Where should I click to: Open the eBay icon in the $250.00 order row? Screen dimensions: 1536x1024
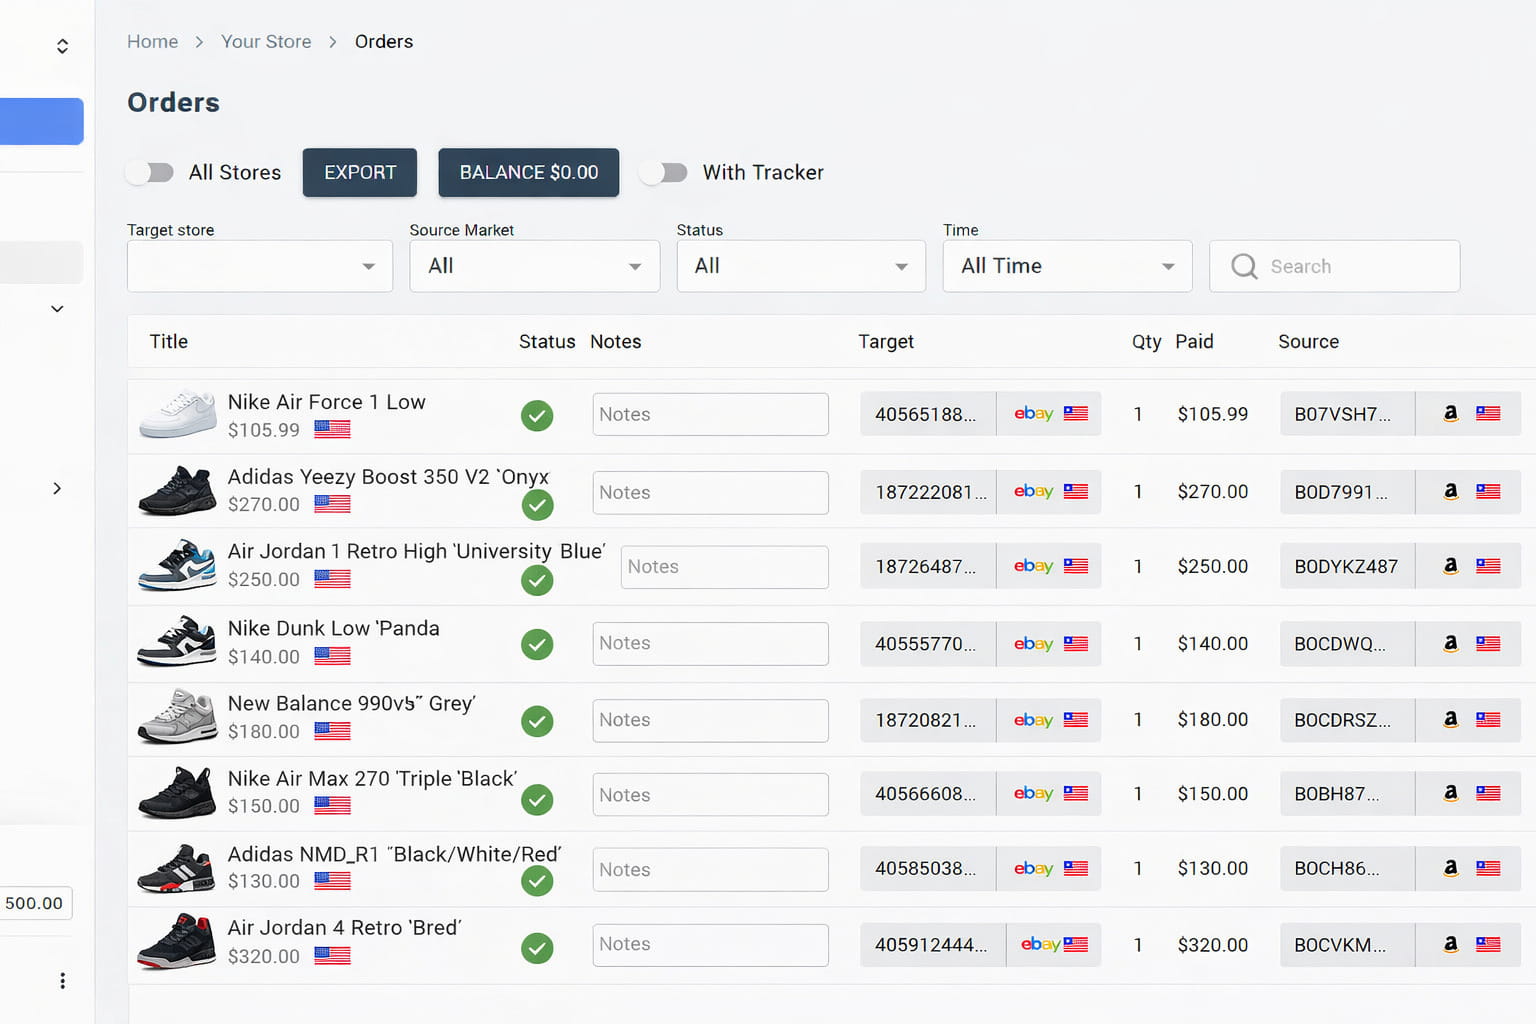point(1033,566)
